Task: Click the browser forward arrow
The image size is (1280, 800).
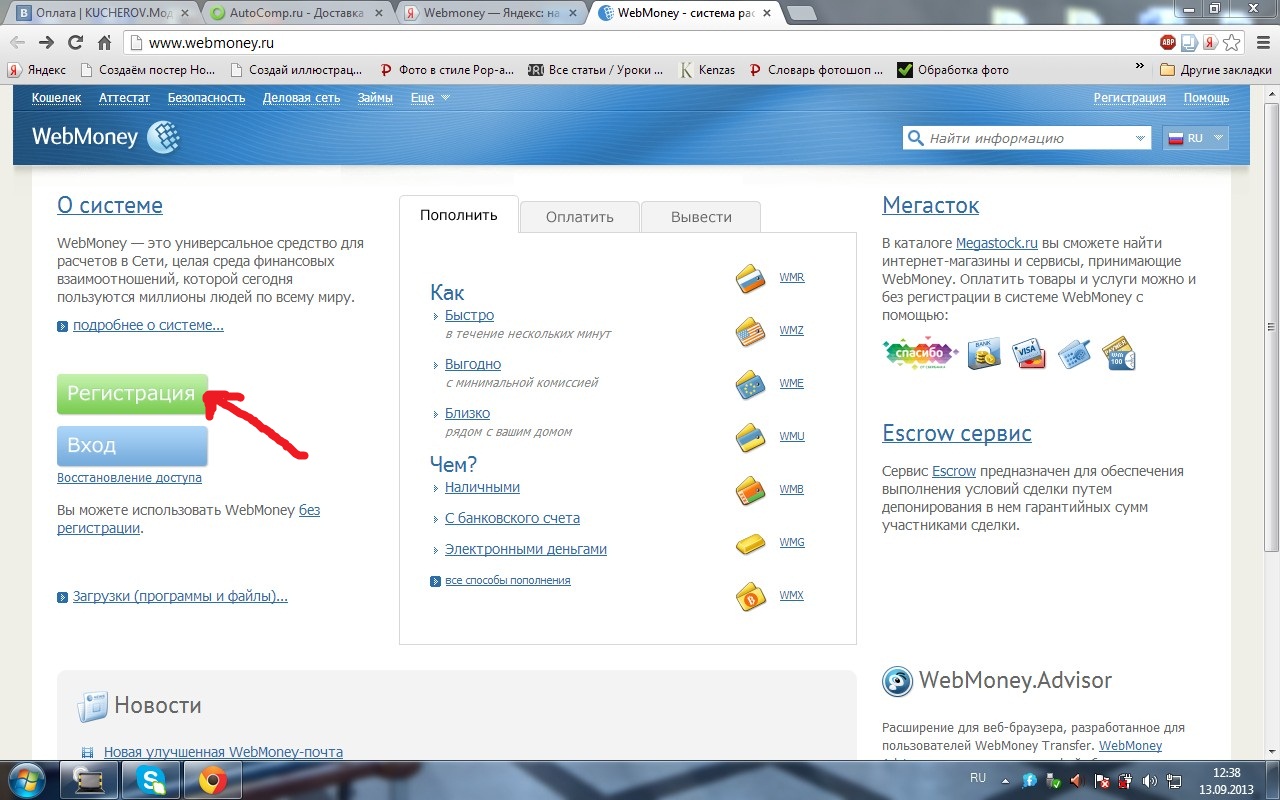Action: [46, 42]
